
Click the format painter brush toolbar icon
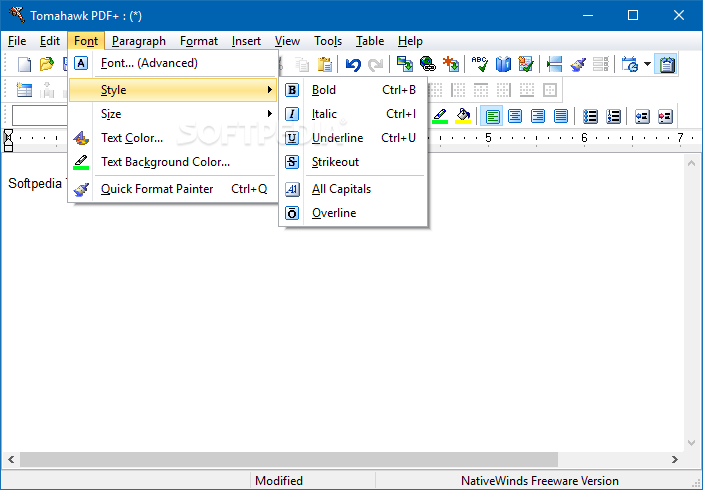click(x=578, y=65)
